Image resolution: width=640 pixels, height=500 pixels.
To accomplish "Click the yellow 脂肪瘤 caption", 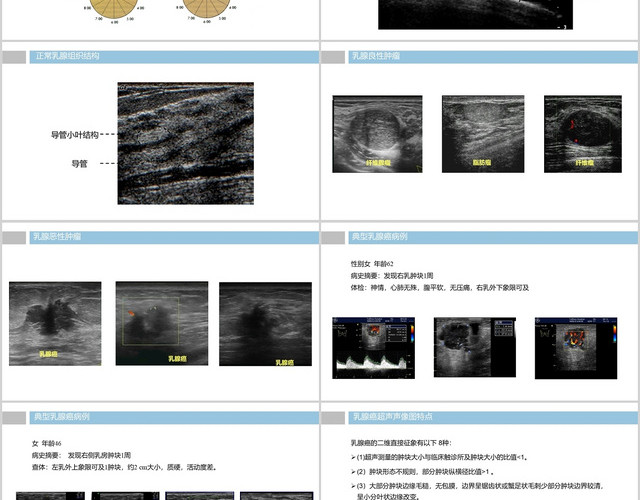I will [482, 162].
